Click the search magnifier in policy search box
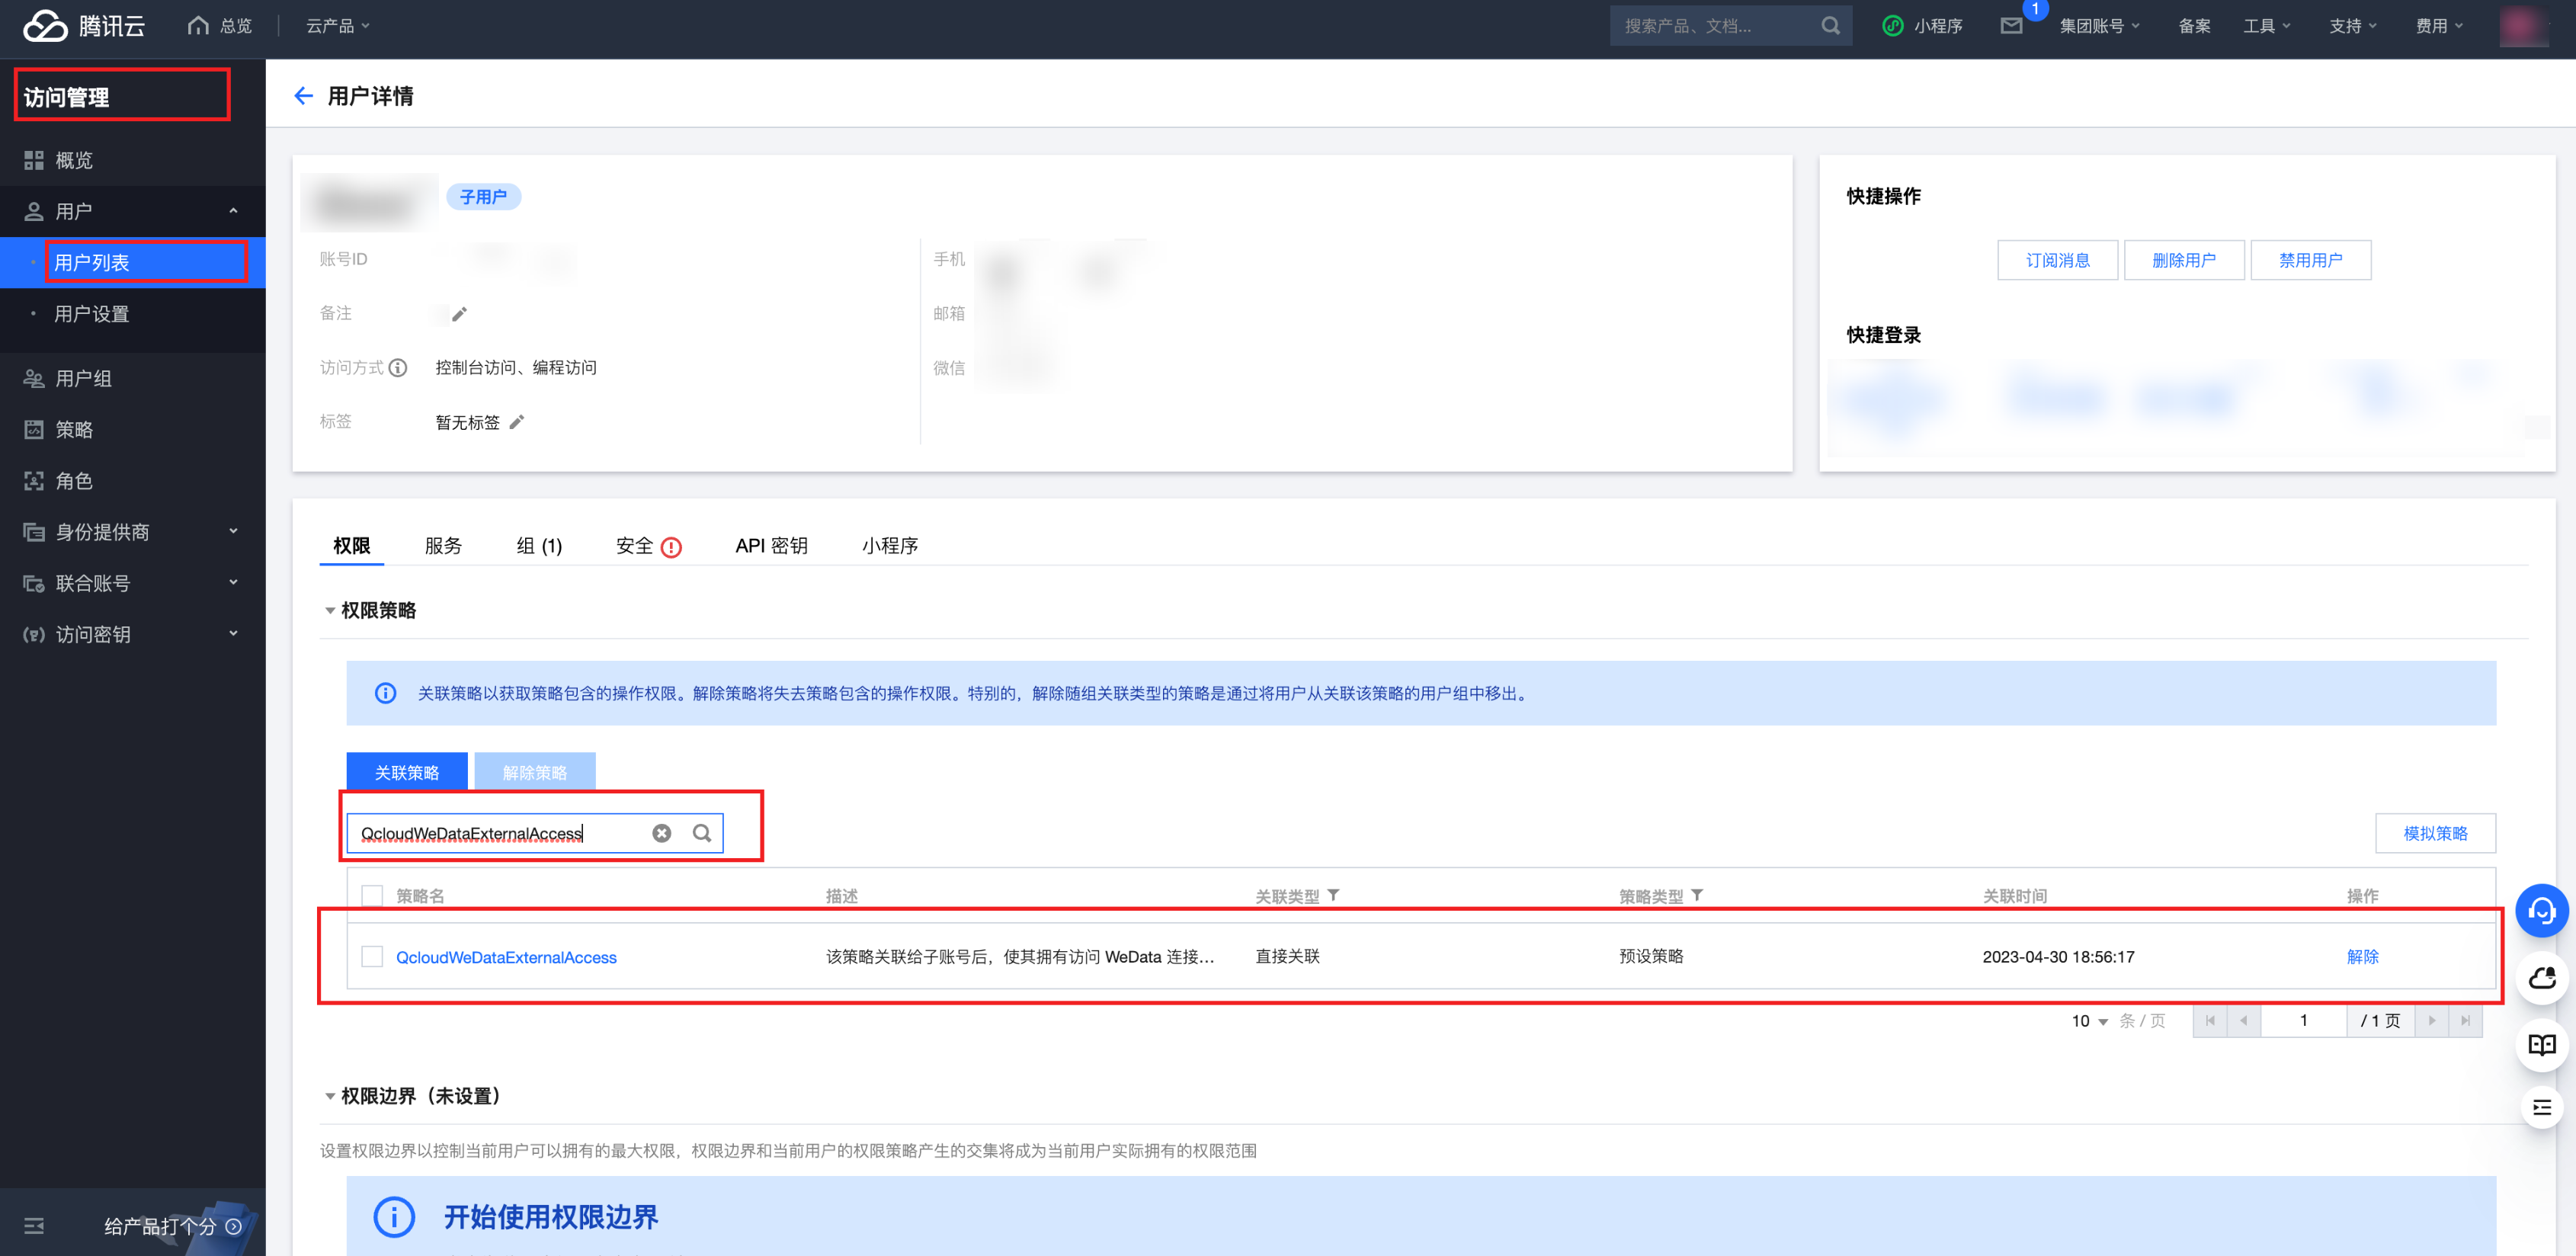Viewport: 2576px width, 1256px height. pos(702,833)
